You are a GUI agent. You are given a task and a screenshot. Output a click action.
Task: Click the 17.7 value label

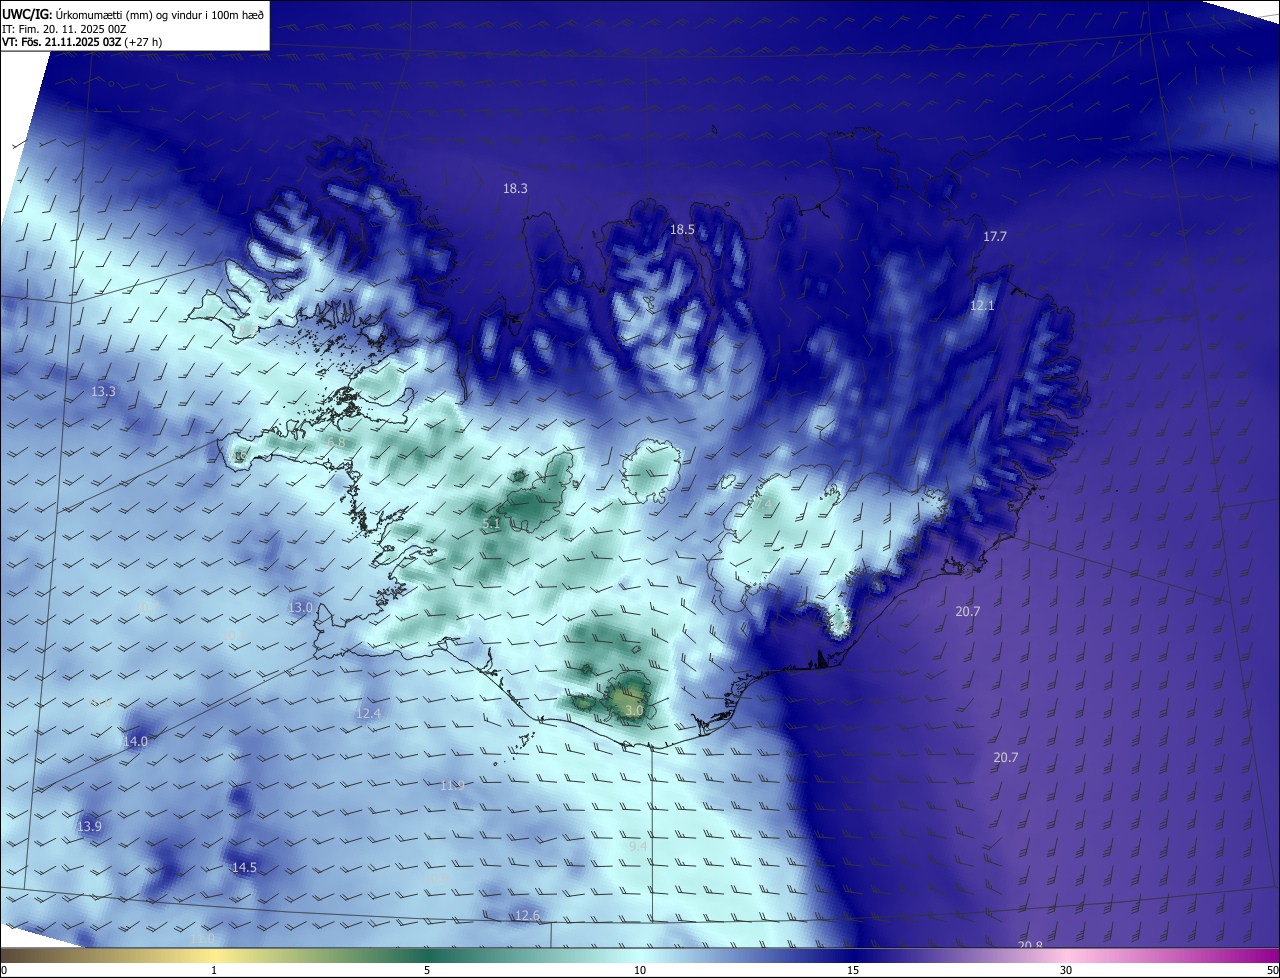pyautogui.click(x=995, y=237)
